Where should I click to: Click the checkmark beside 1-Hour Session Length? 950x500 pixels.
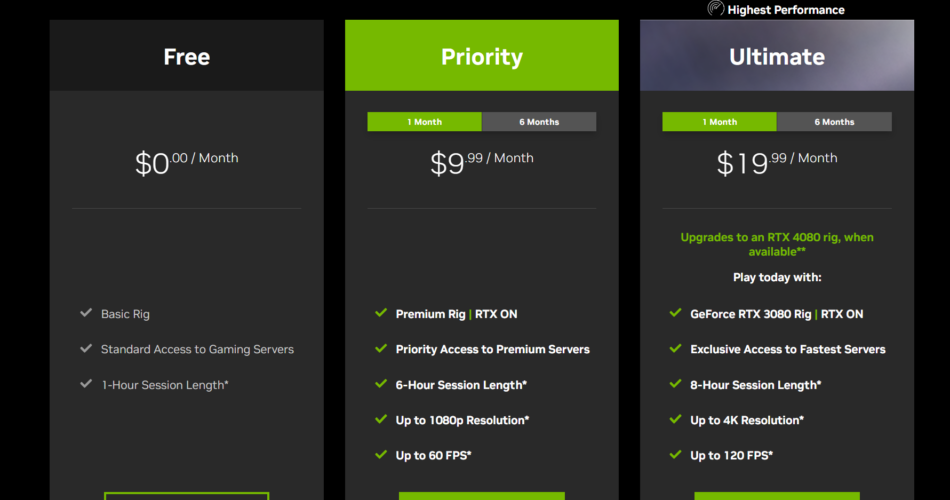(x=86, y=384)
